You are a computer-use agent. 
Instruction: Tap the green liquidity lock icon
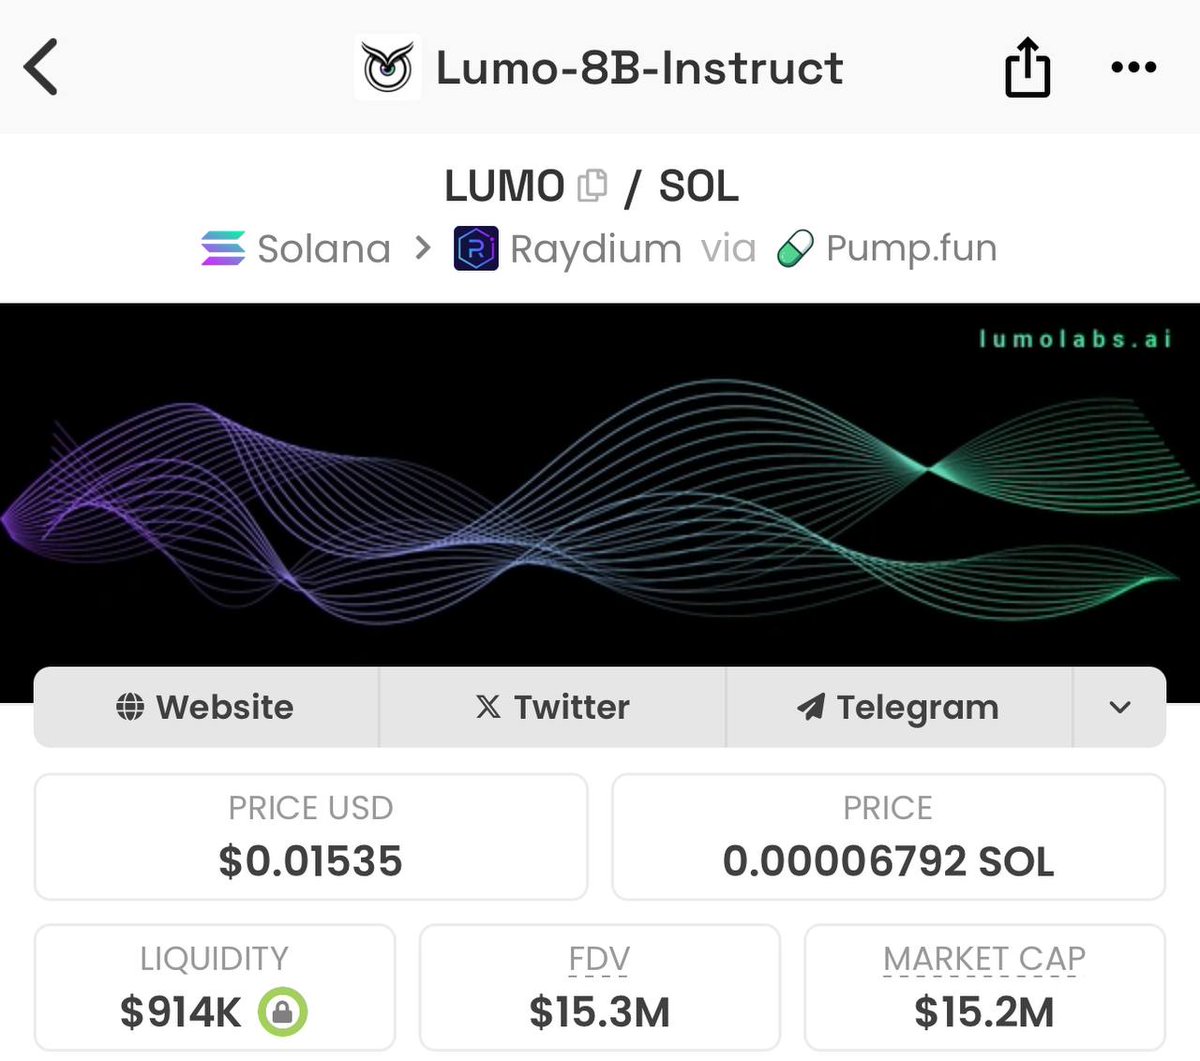click(x=282, y=1012)
